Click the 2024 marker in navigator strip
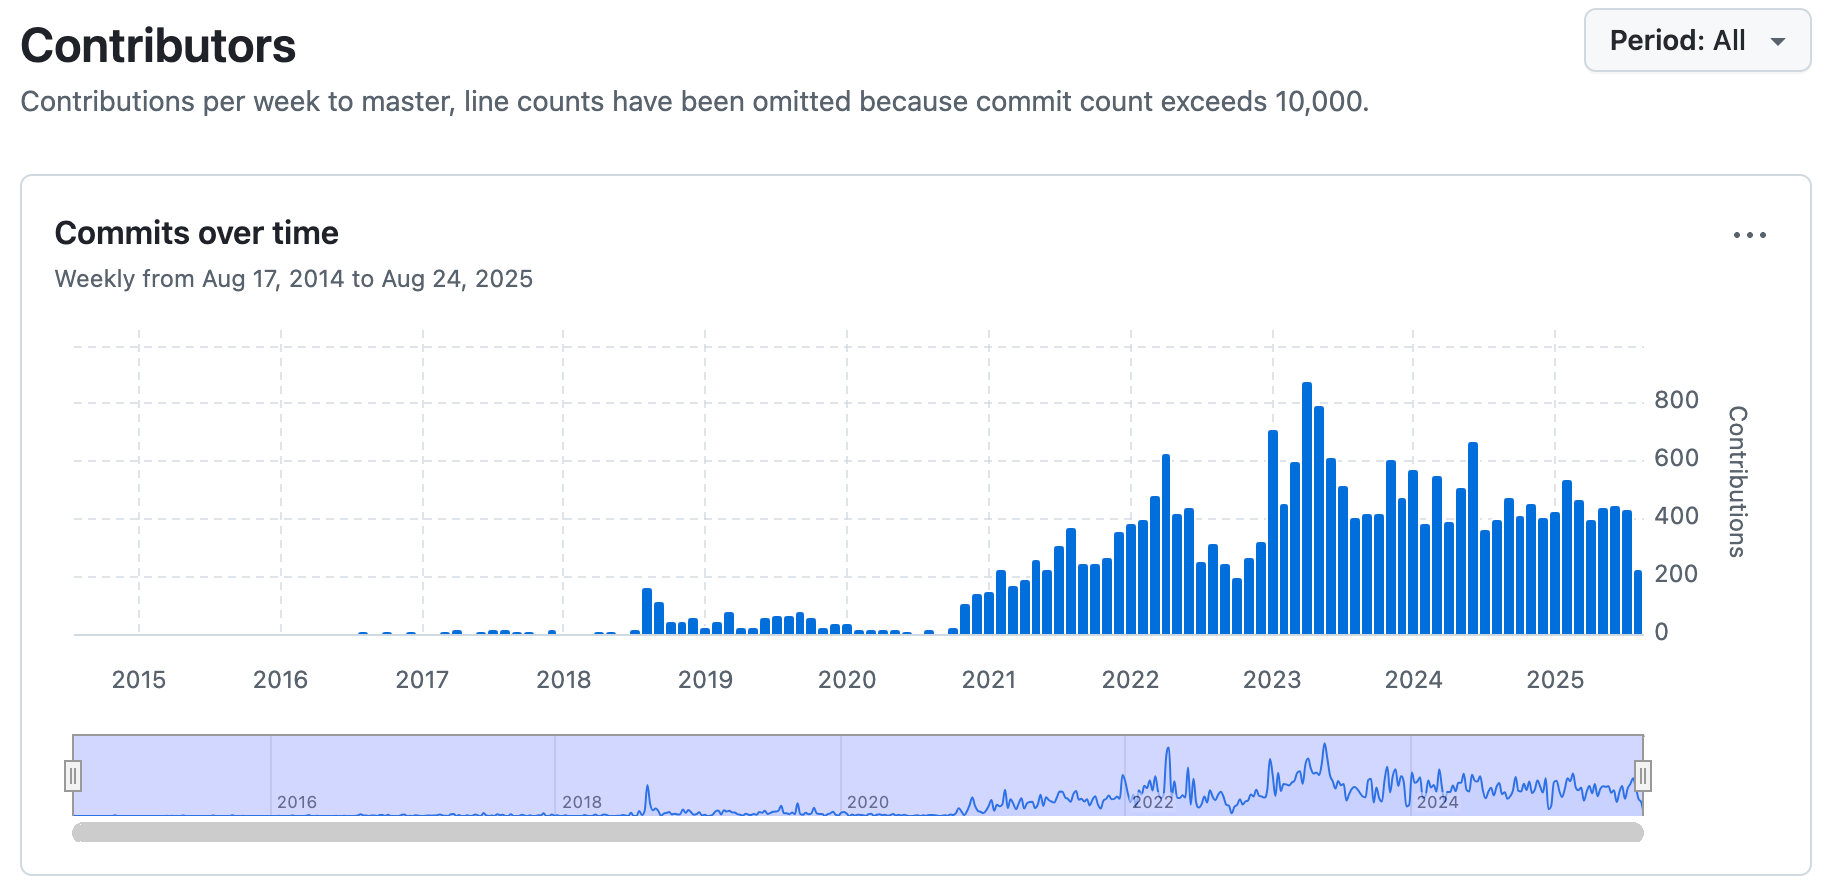This screenshot has width=1826, height=890. click(1437, 802)
